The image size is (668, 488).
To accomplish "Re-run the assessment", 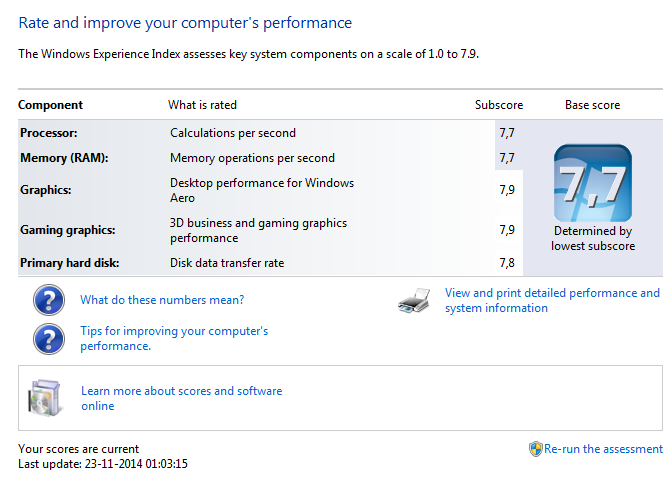I will (x=603, y=450).
